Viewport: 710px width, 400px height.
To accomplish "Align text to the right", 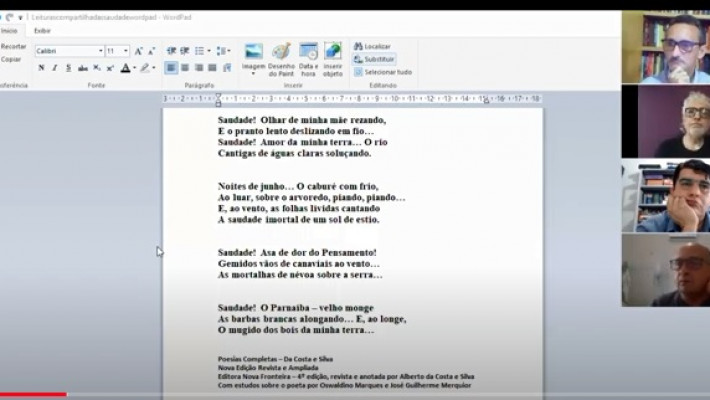I will click(x=199, y=68).
